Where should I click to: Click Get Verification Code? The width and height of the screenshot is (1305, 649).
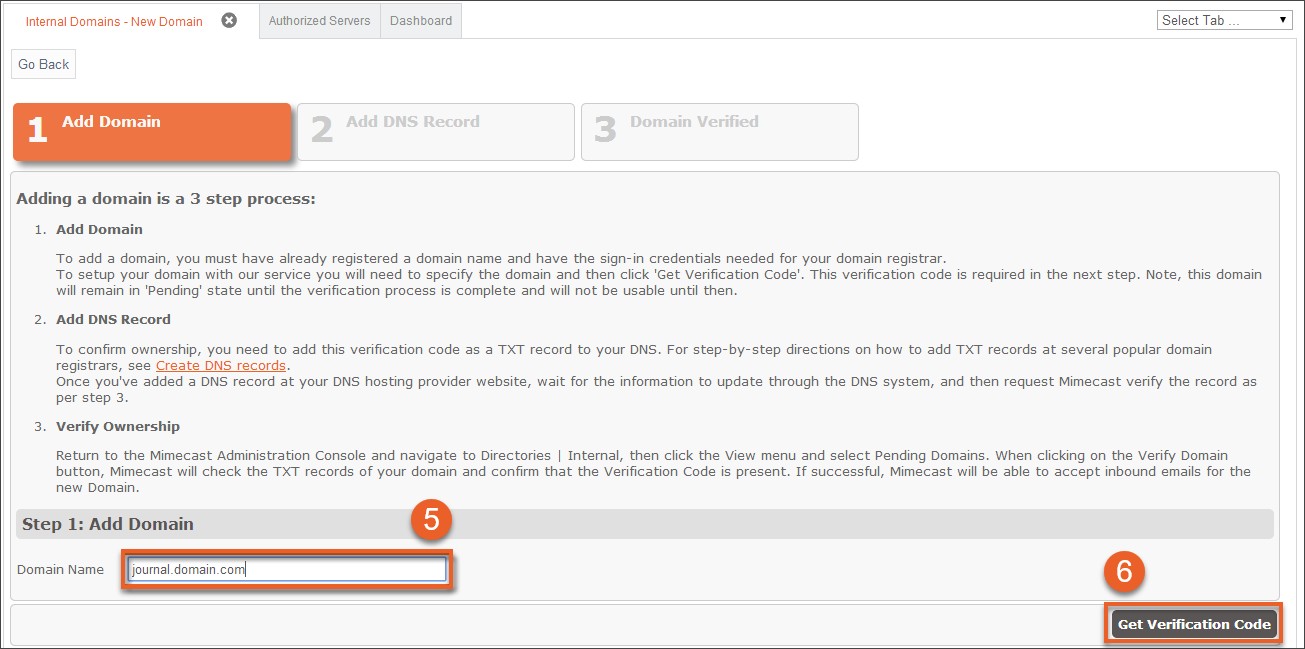coord(1193,622)
